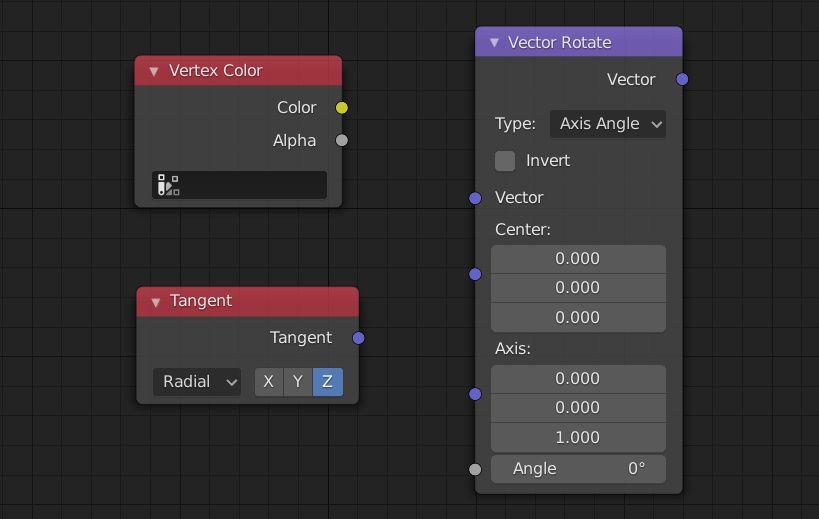Collapse the Tangent node
This screenshot has width=819, height=519.
point(155,301)
